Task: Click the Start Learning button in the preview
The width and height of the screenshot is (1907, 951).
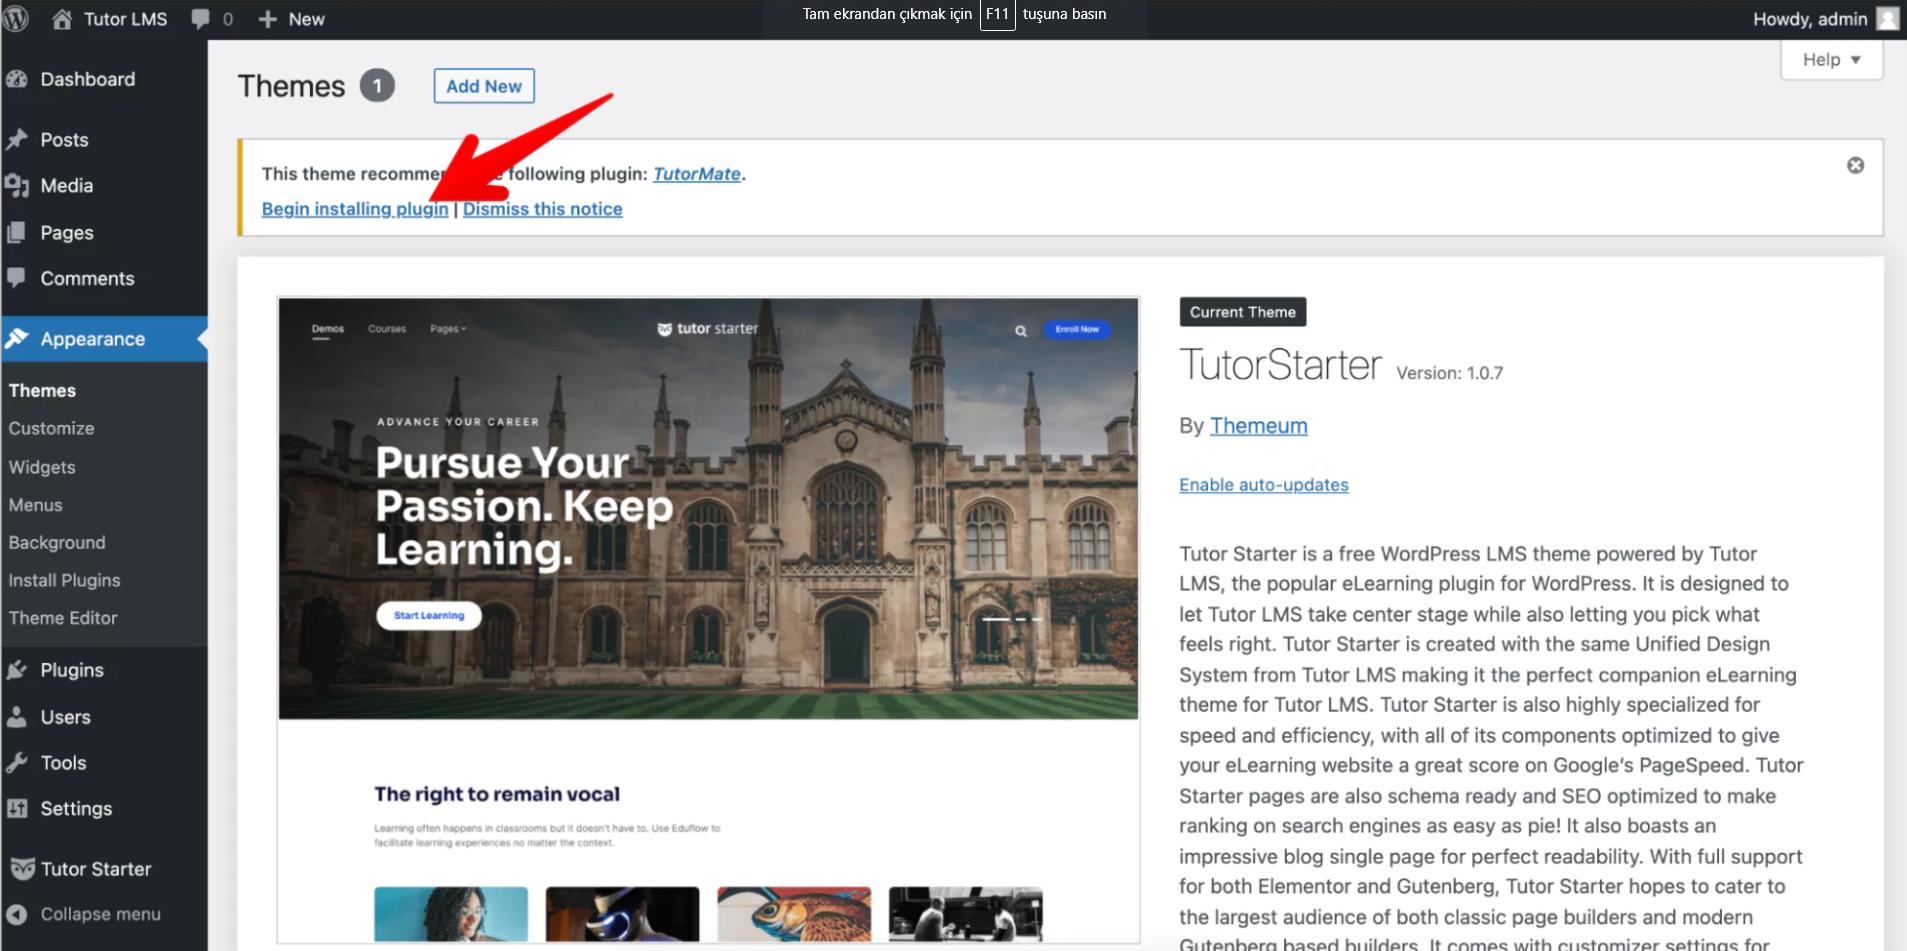Action: (x=429, y=615)
